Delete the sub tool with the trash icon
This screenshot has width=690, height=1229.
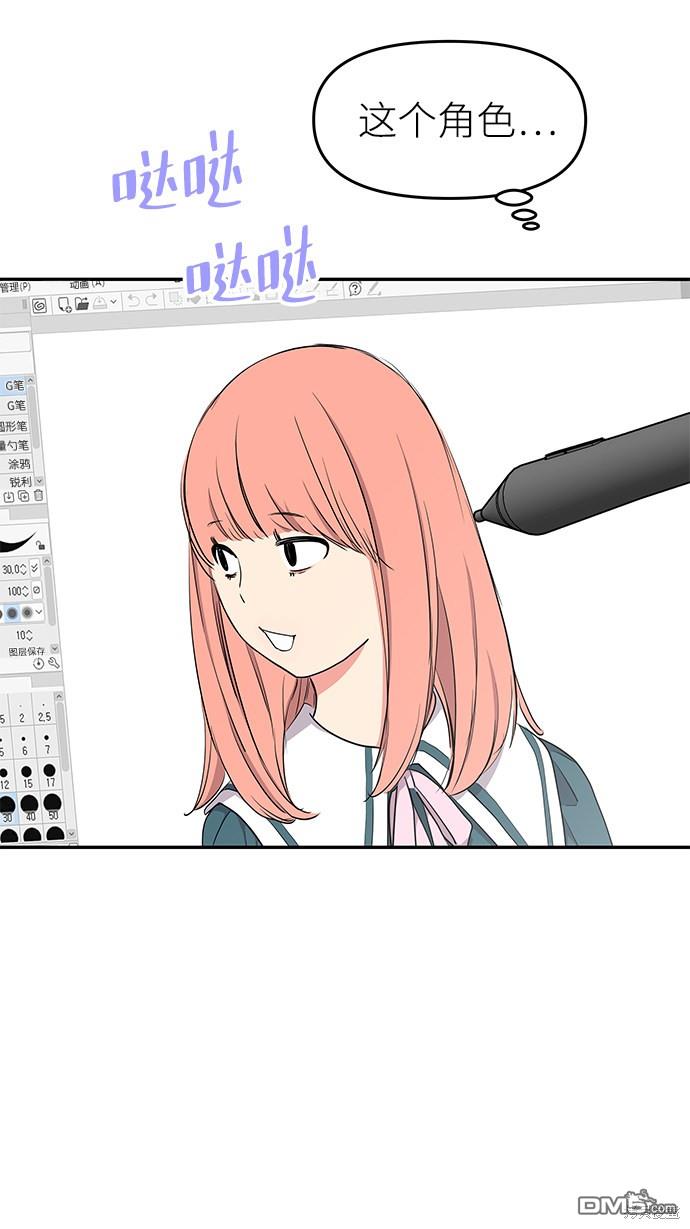pyautogui.click(x=39, y=495)
